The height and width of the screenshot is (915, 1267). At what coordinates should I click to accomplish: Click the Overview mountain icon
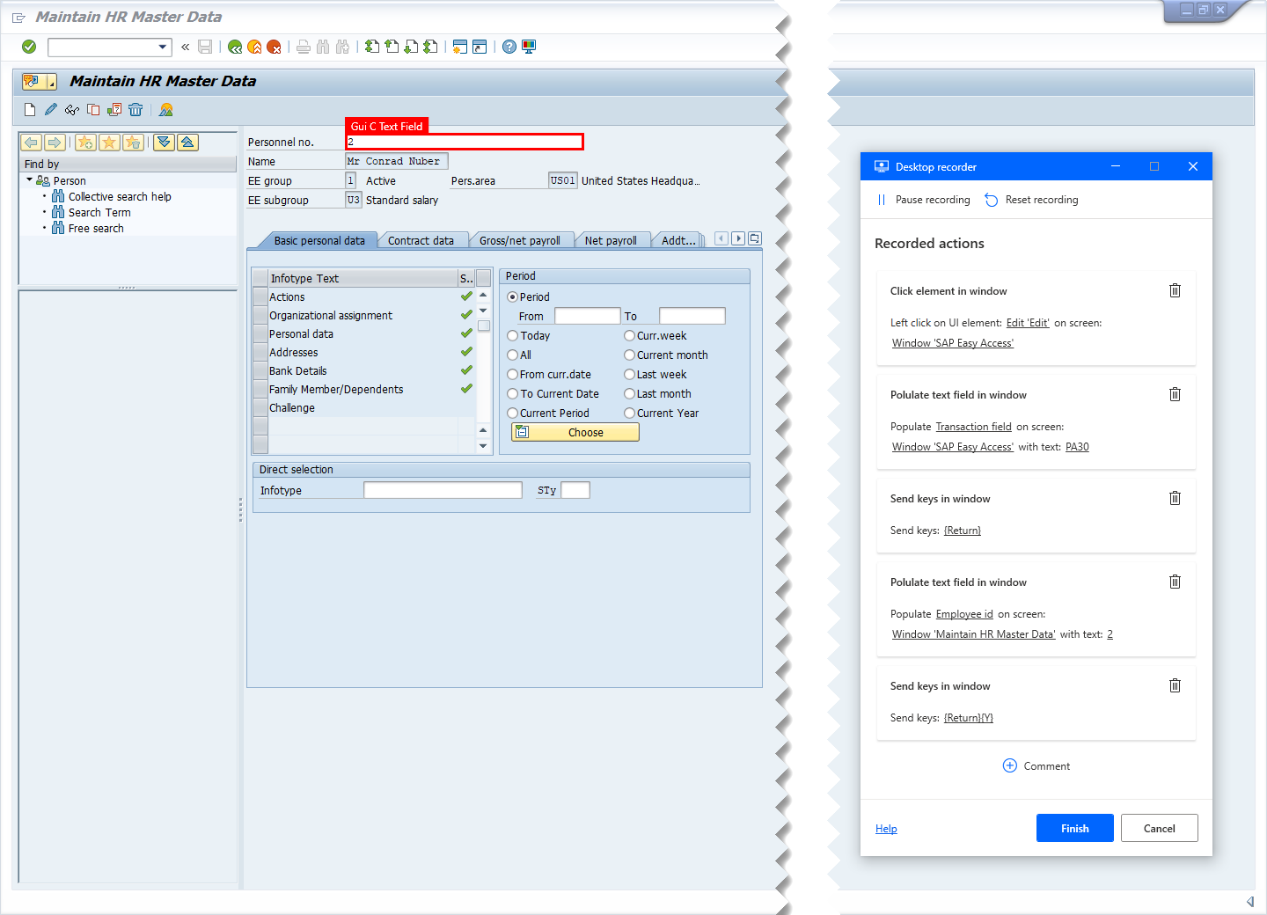point(166,110)
